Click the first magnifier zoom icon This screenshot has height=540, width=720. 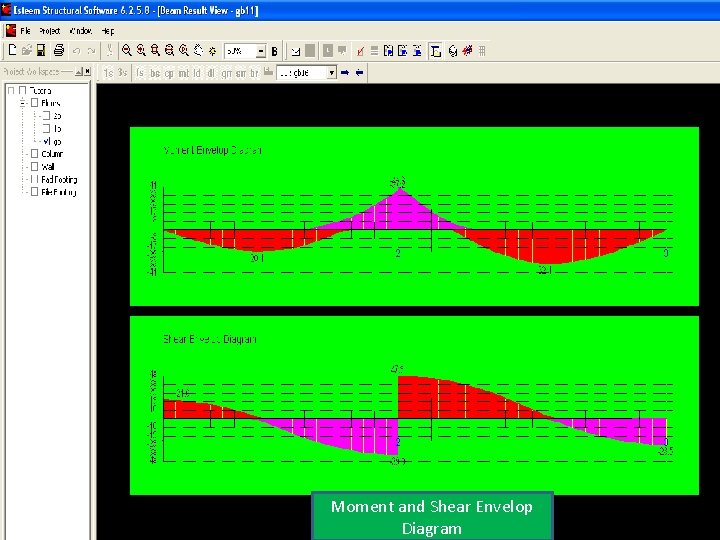click(x=127, y=50)
